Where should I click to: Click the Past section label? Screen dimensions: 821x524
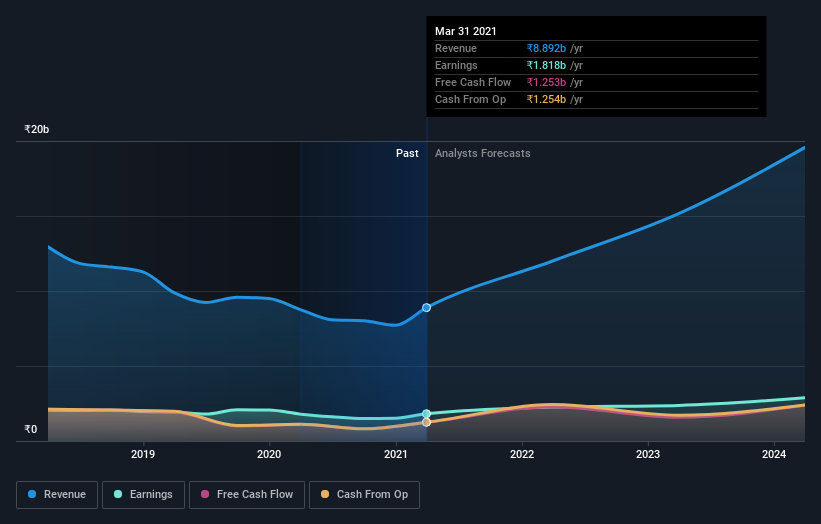(407, 153)
